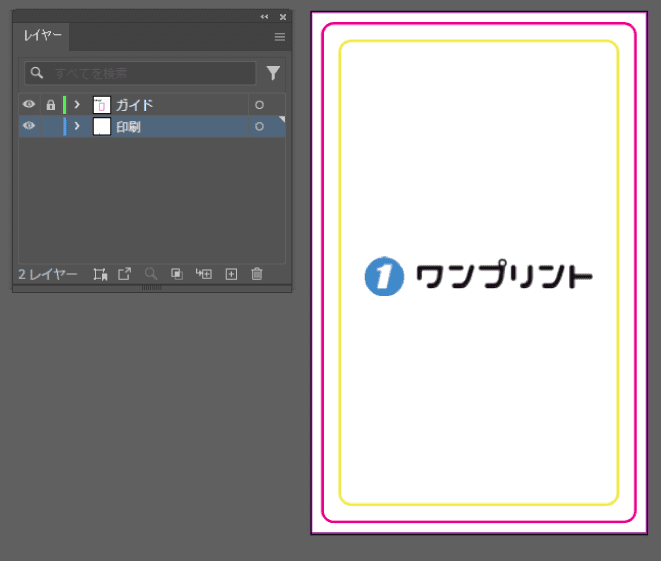
Task: Click the Make/Release Clipping Mask icon
Action: [177, 274]
